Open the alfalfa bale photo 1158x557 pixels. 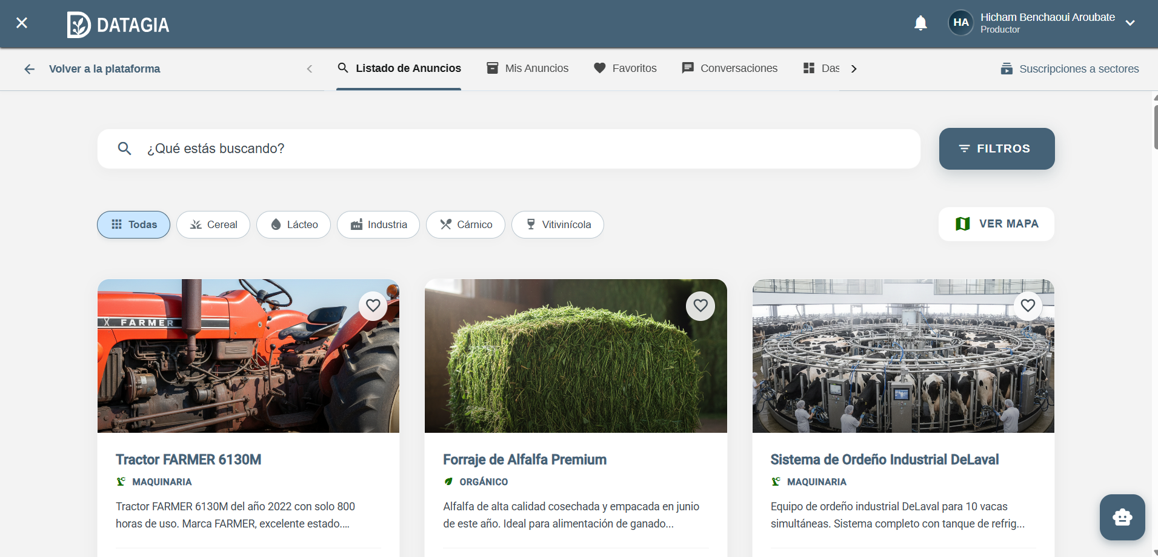coord(575,355)
